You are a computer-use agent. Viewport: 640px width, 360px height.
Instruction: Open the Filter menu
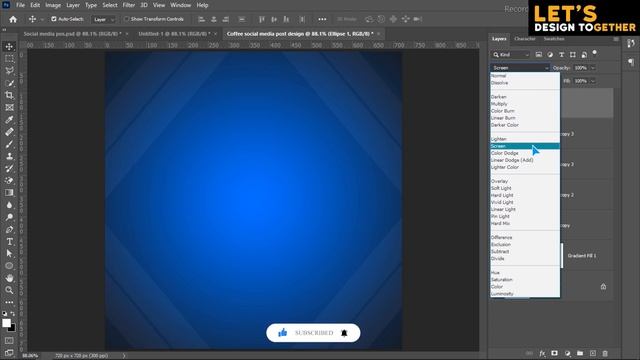click(x=129, y=5)
